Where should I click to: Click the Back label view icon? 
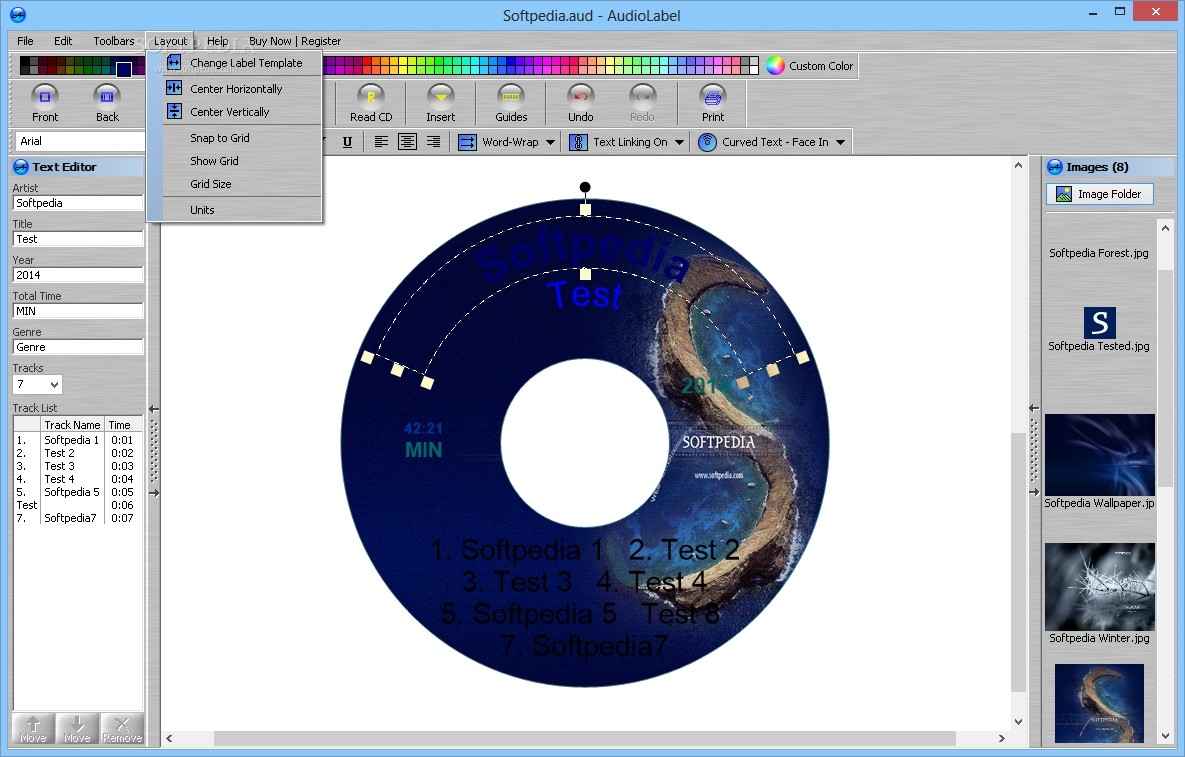click(x=107, y=96)
